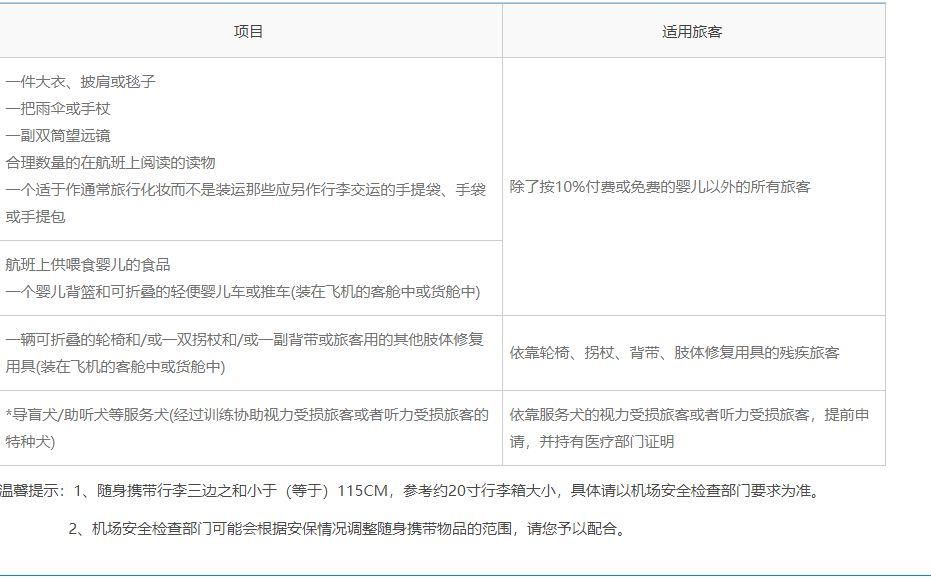931x578 pixels.
Task: Select the line 一副双筒望远镜
Action: (x=58, y=135)
